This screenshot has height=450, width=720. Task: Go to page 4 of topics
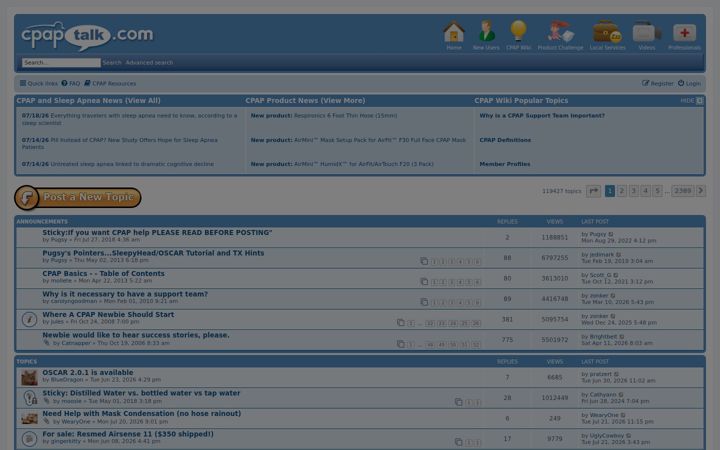click(646, 191)
